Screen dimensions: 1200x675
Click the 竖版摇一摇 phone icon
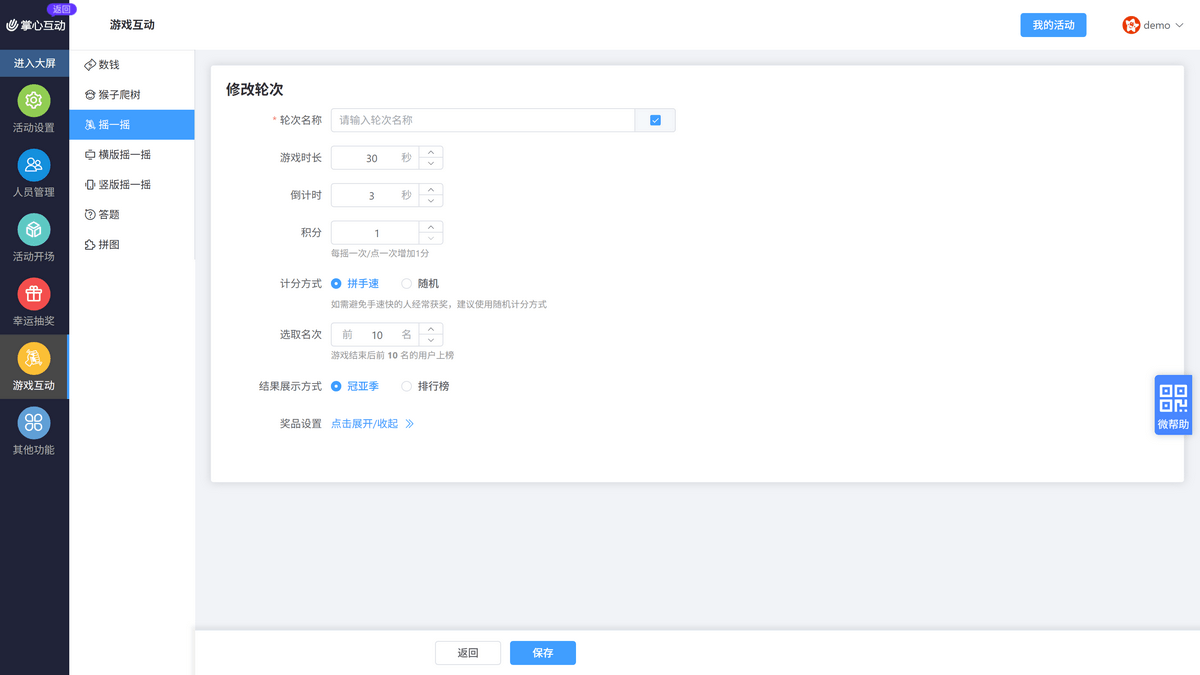(90, 185)
